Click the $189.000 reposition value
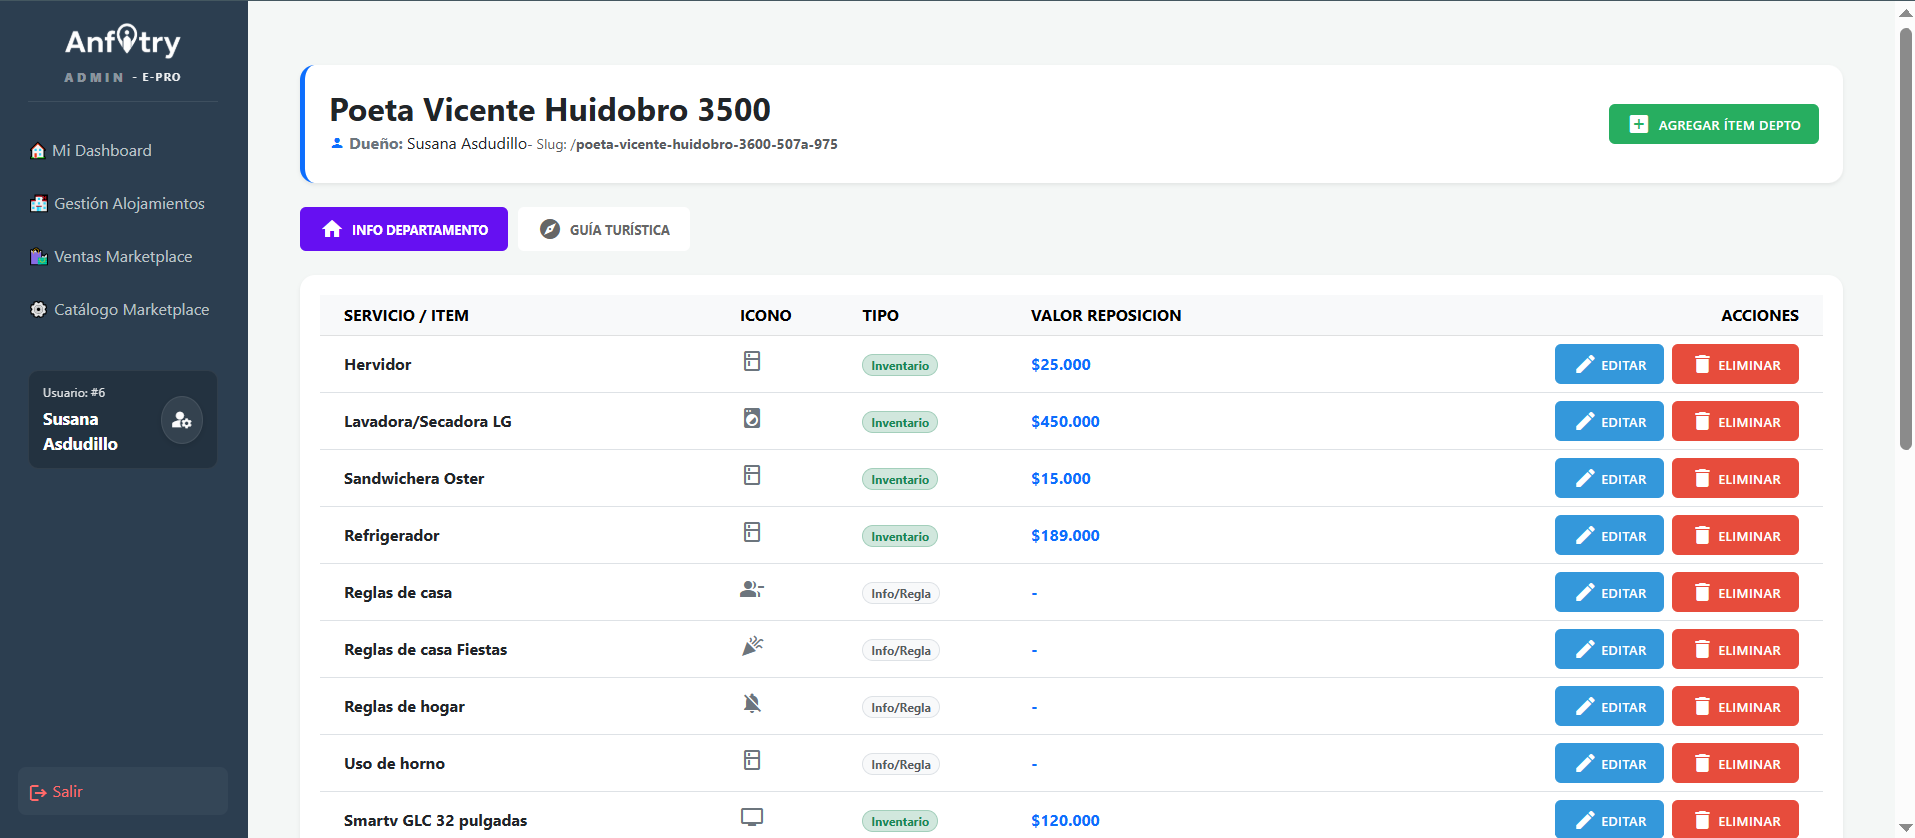The image size is (1915, 838). click(x=1065, y=536)
